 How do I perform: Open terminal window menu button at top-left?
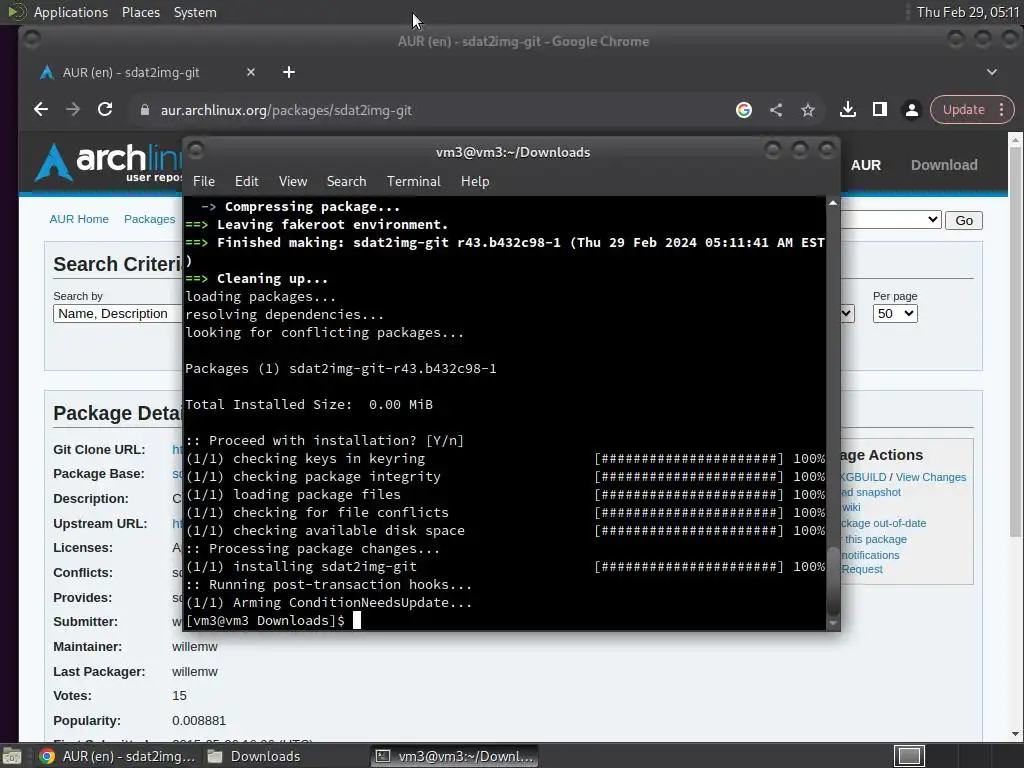[195, 151]
